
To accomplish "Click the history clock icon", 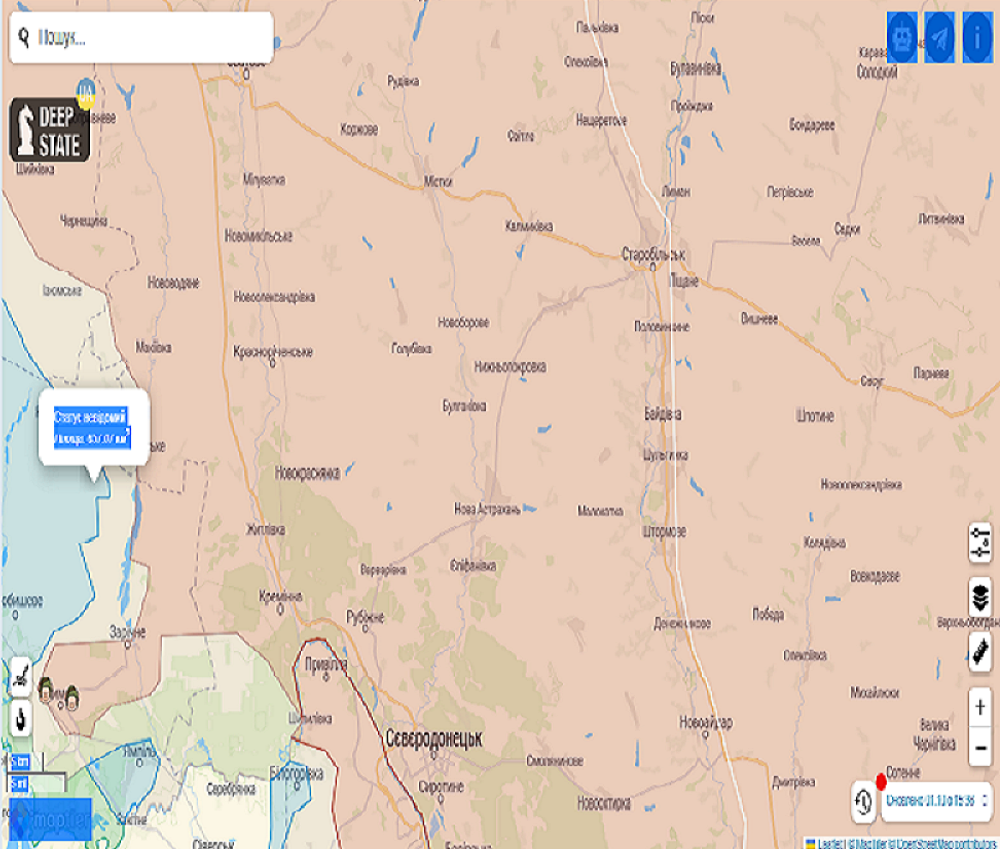I will coord(864,800).
